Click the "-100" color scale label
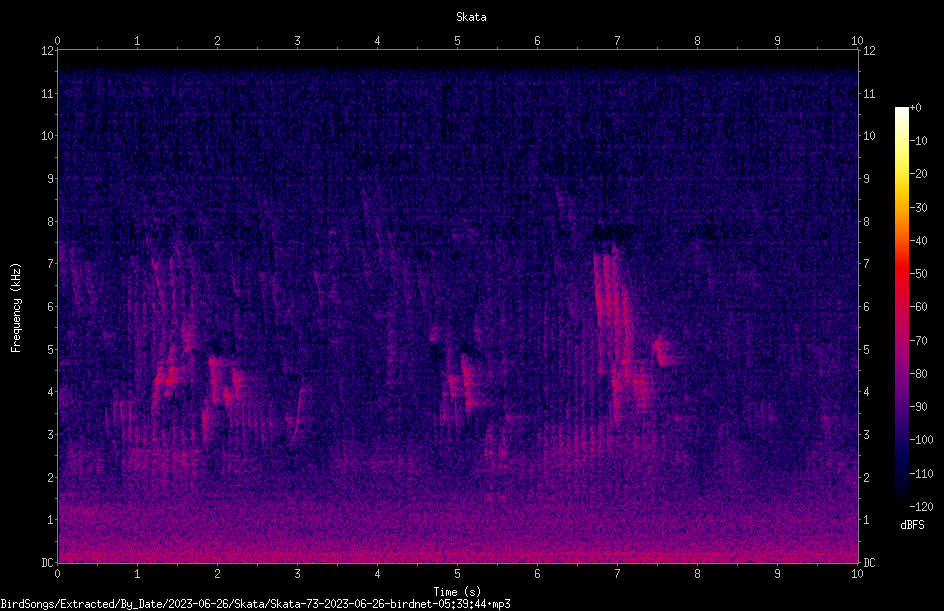 click(x=921, y=440)
